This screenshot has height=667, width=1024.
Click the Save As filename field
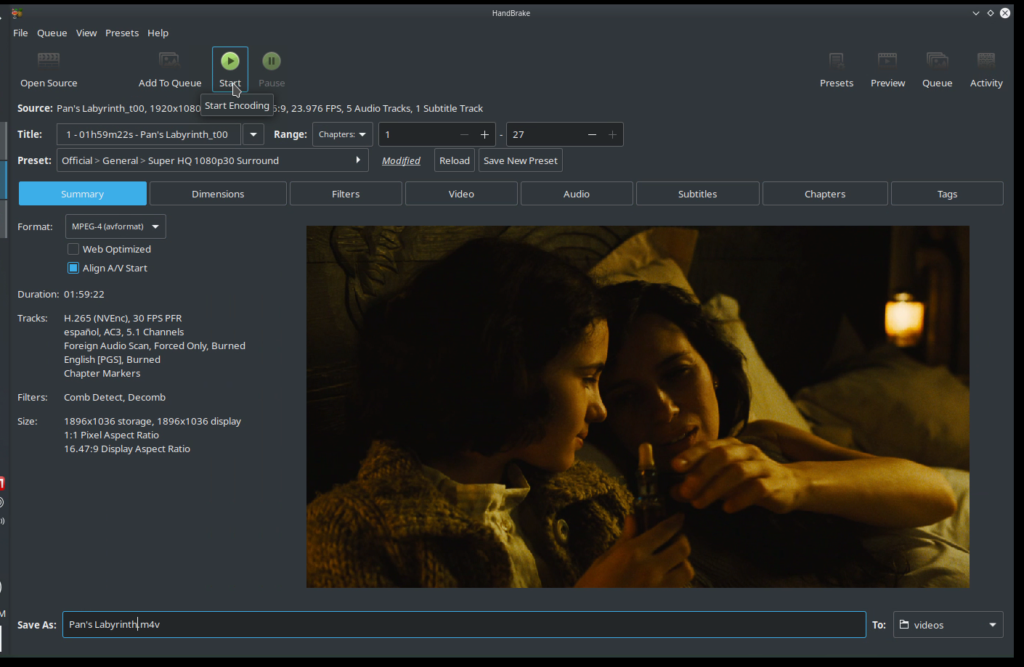[x=464, y=625]
